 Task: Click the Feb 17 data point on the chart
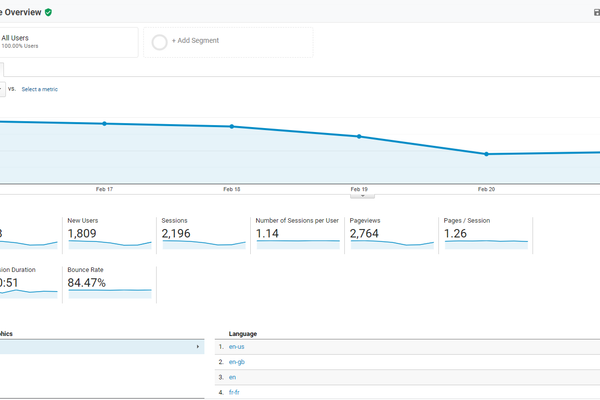[x=104, y=124]
